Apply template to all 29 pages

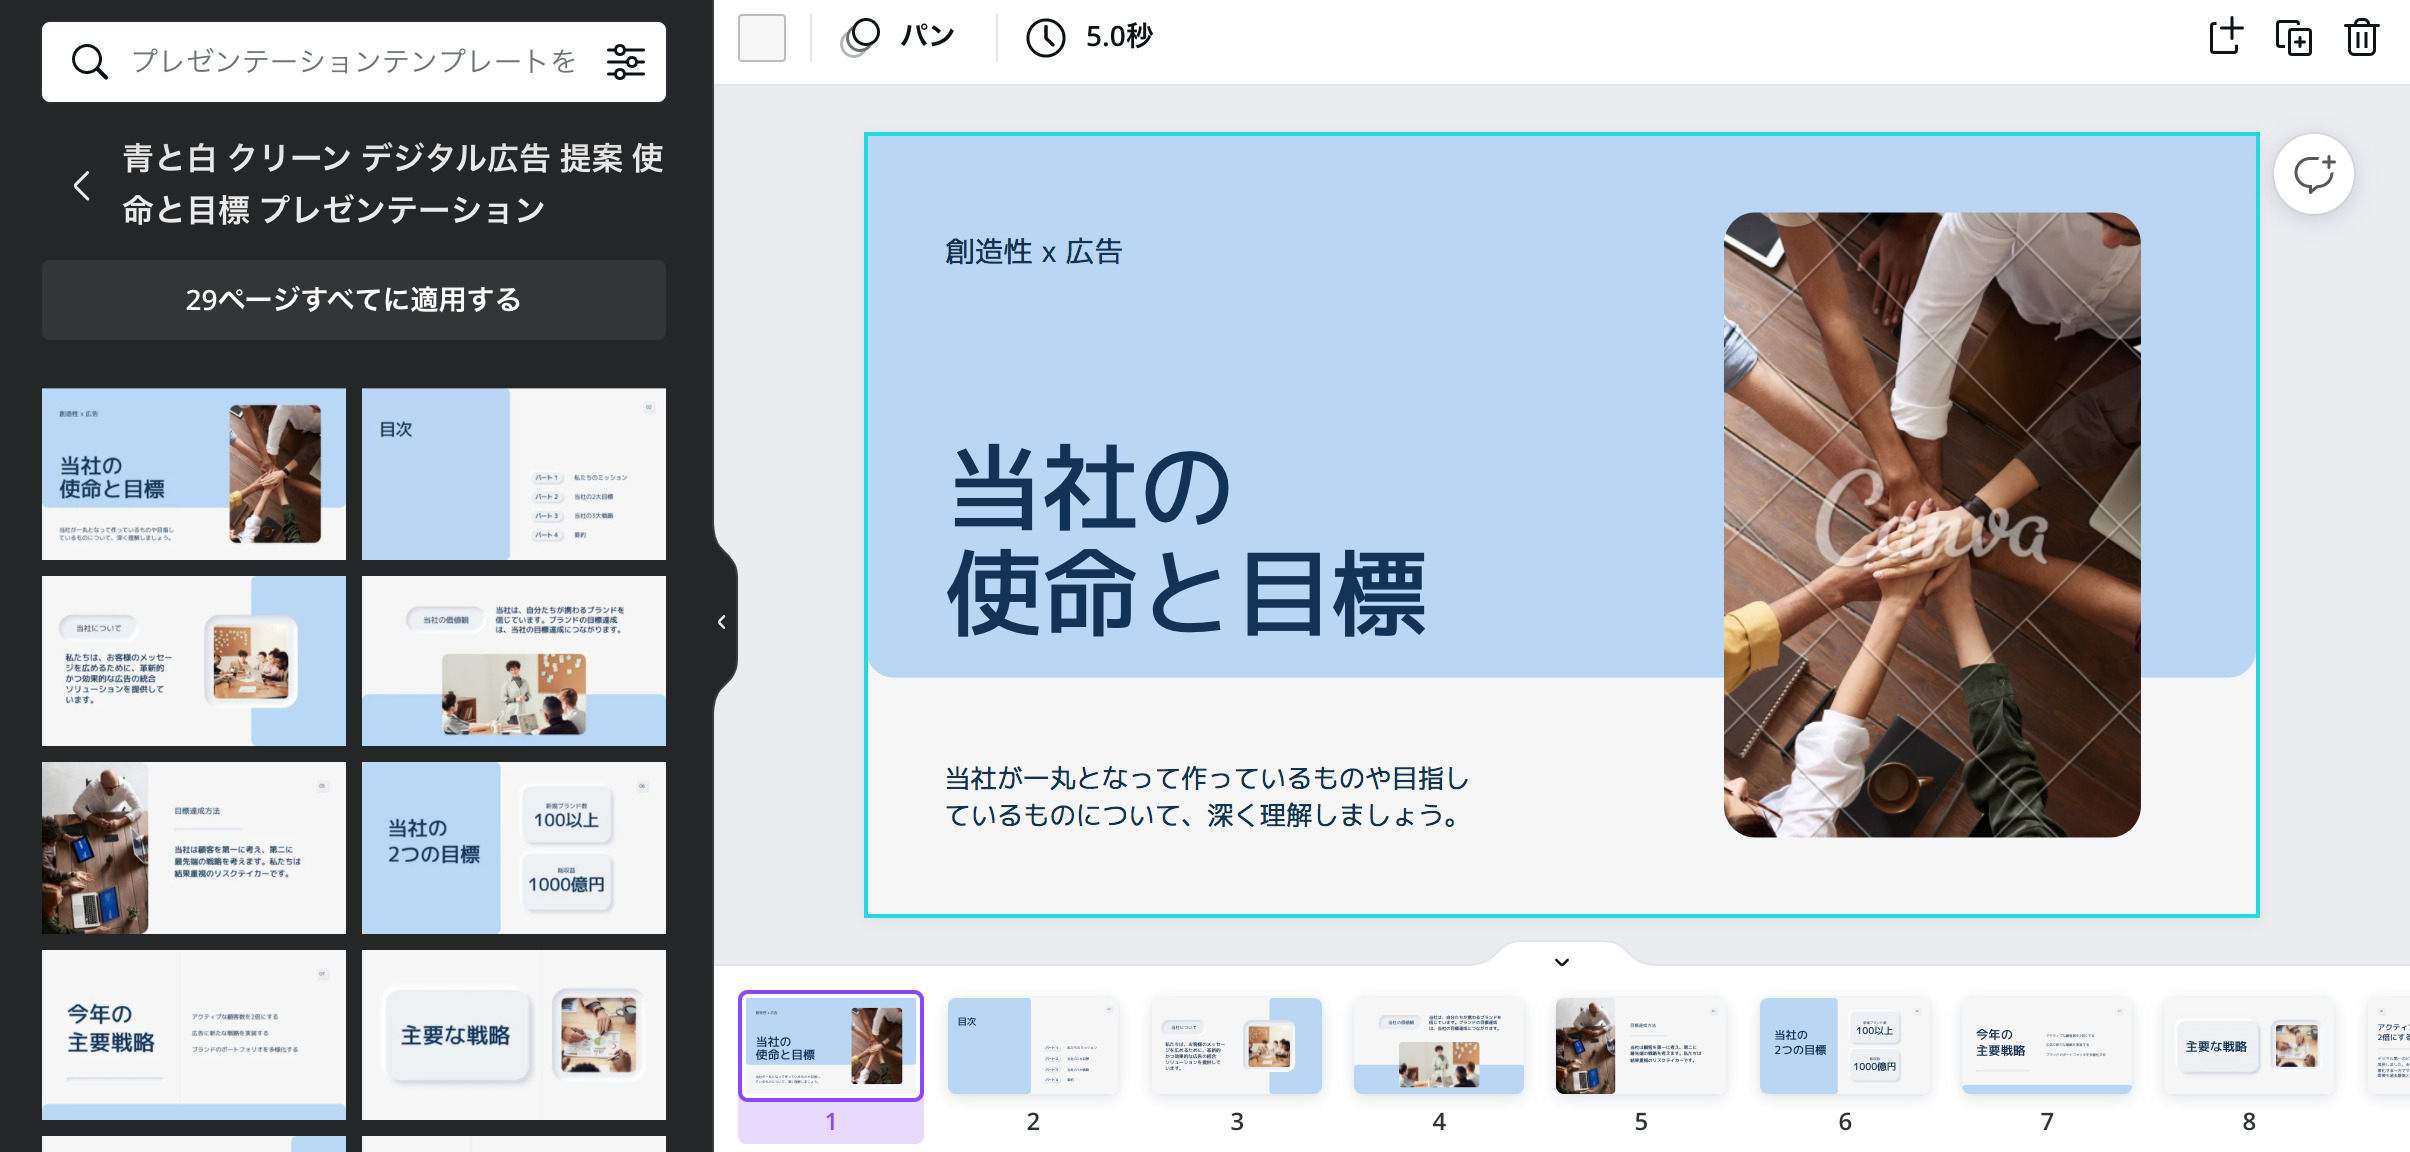click(x=353, y=299)
